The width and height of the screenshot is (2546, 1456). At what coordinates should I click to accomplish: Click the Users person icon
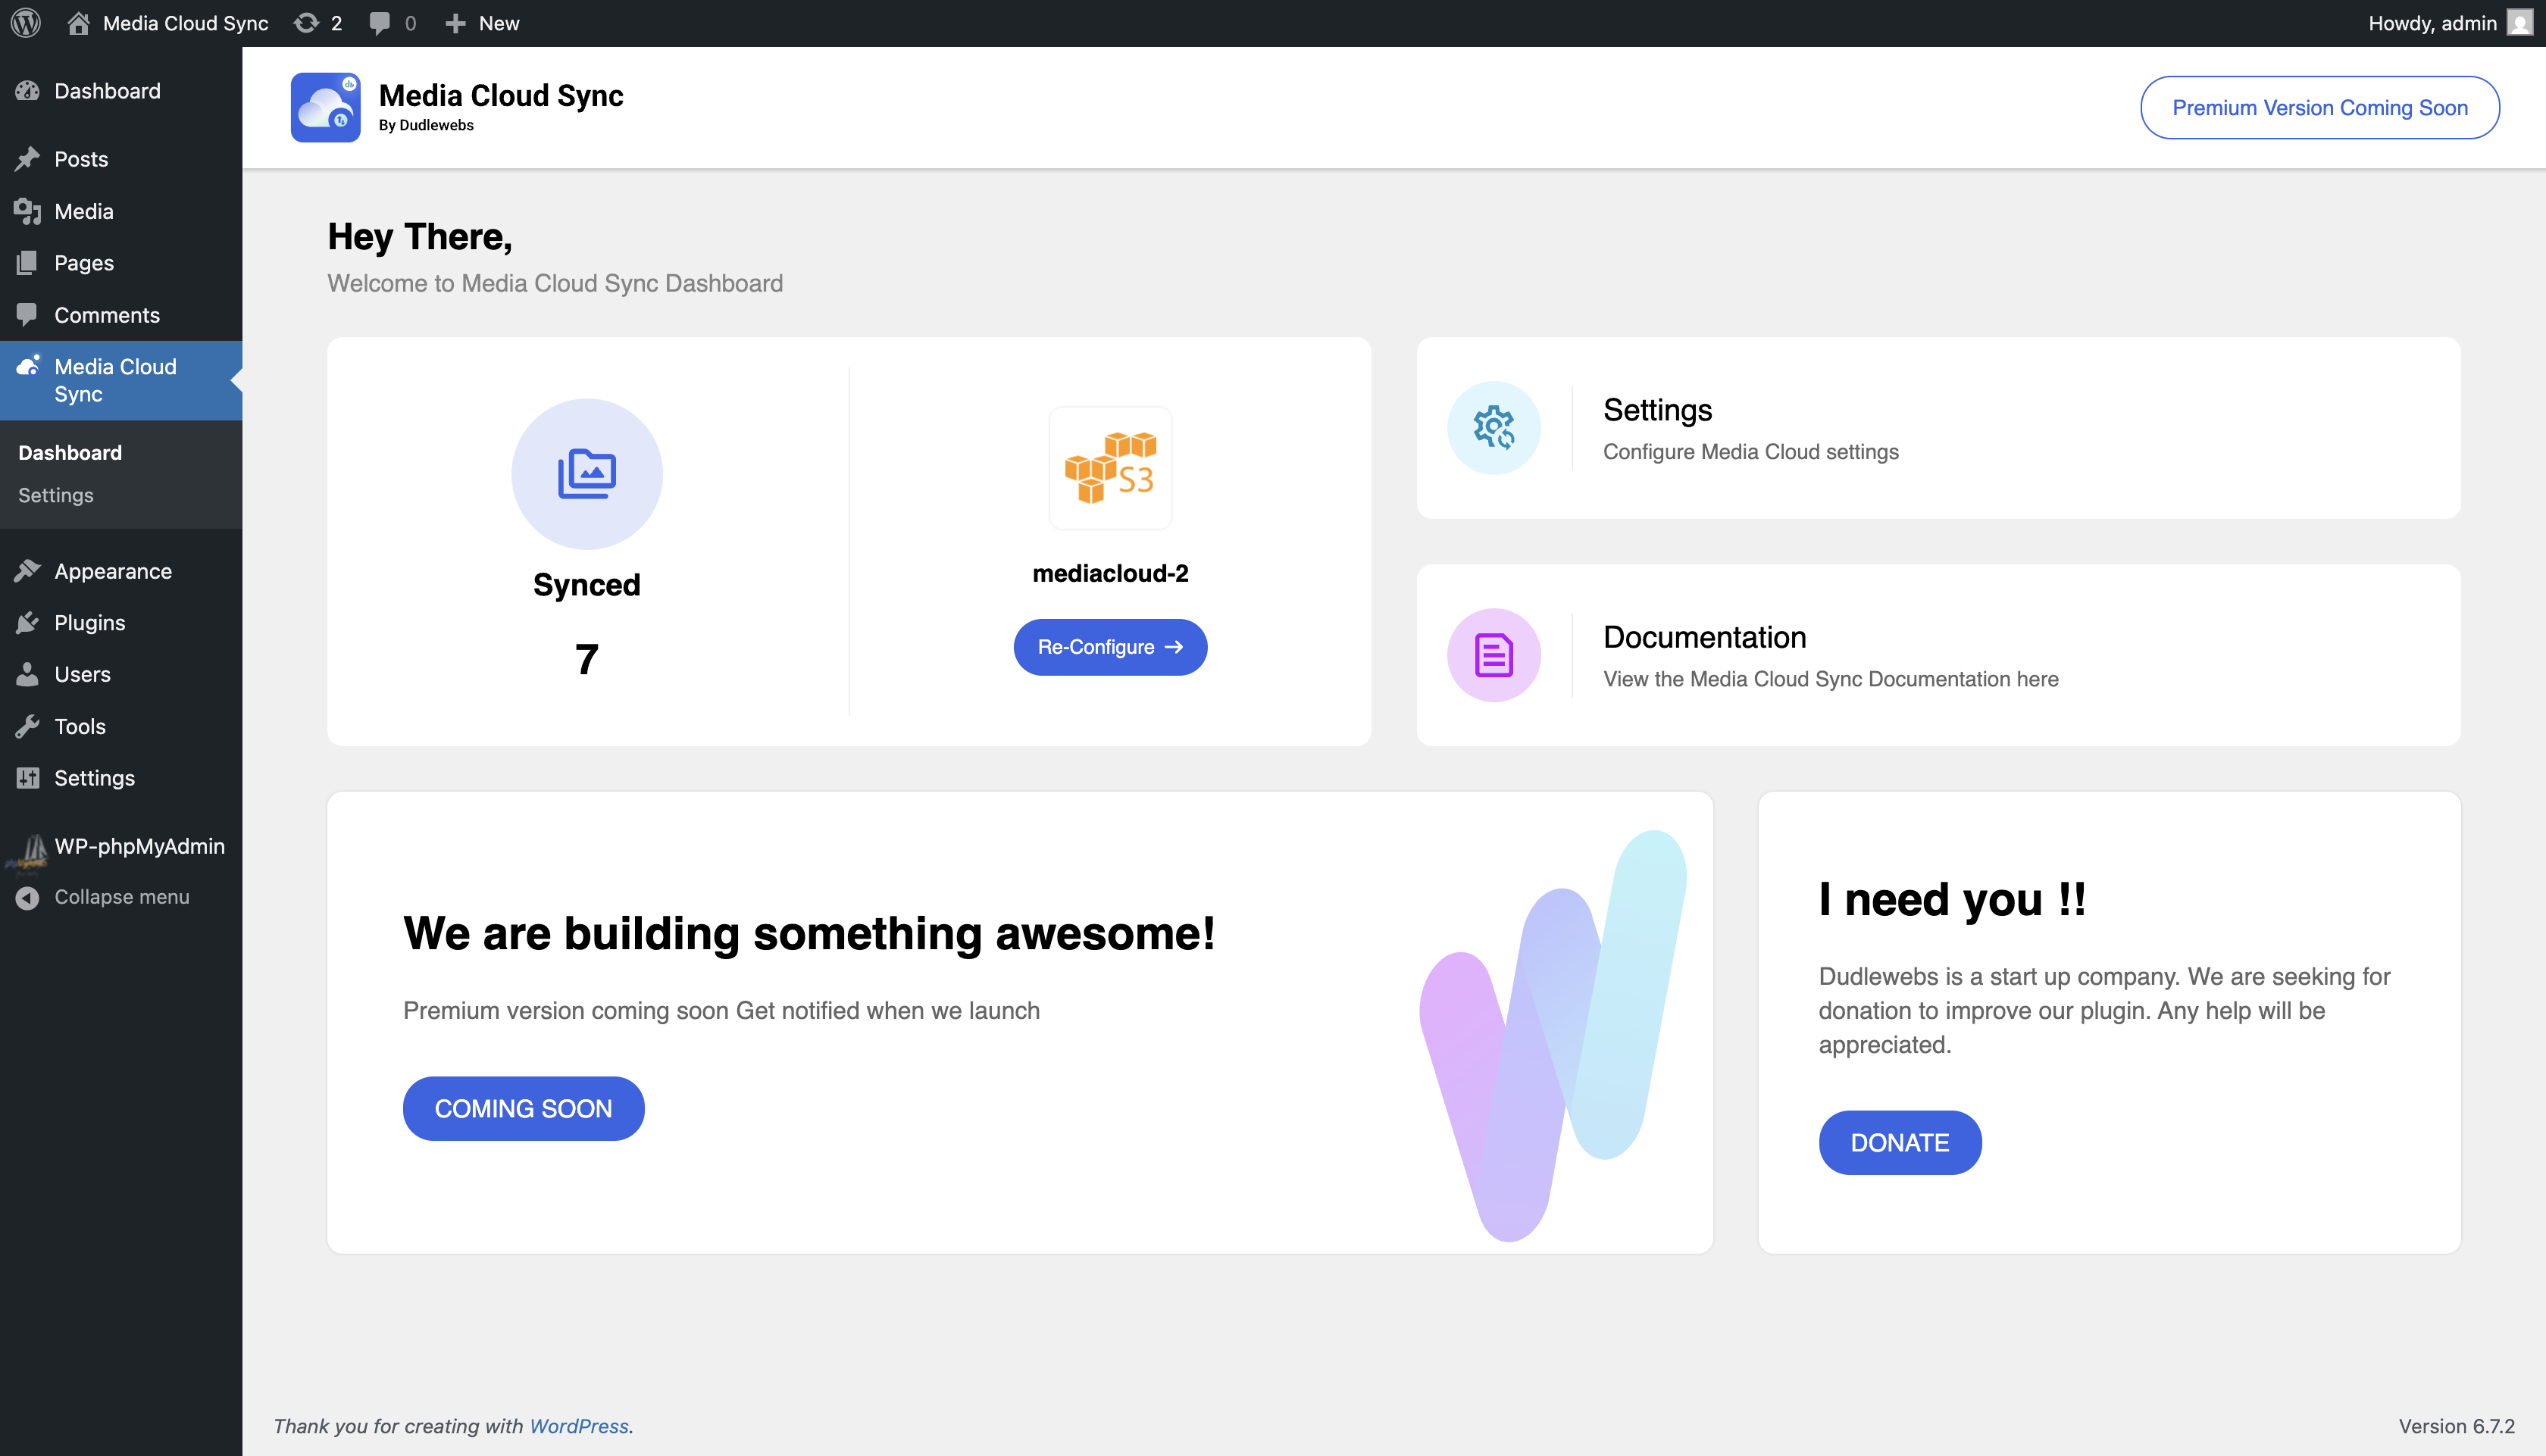coord(28,674)
